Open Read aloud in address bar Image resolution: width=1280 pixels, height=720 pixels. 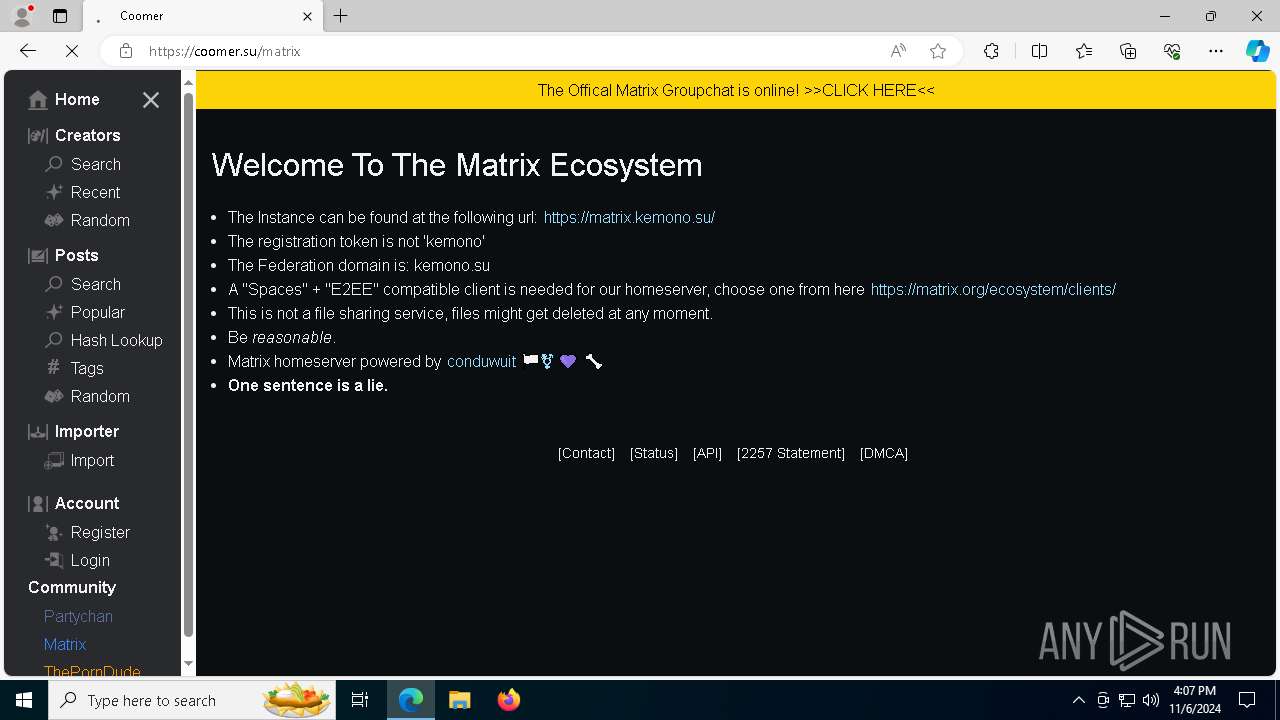tap(898, 51)
